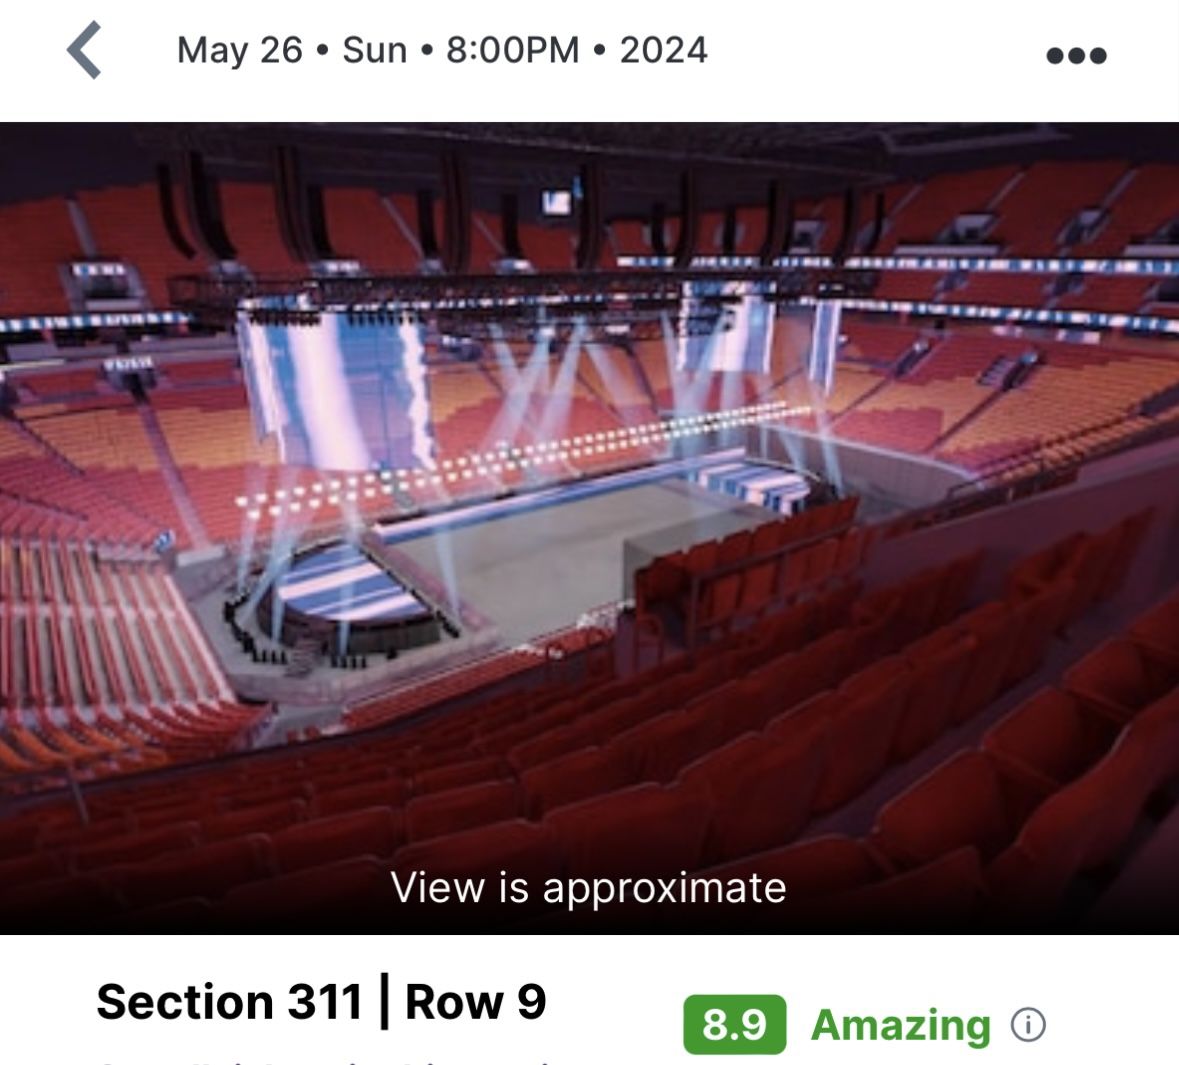
Task: Open the three-dot more options menu
Action: tap(1076, 55)
